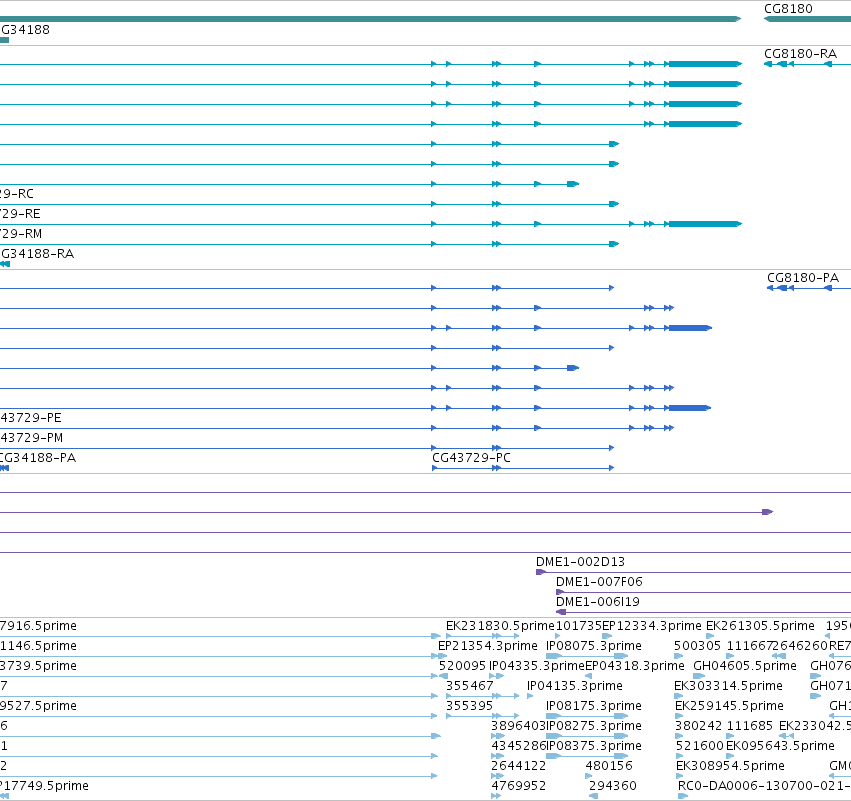Click the EK259145.5prime label
Viewport: 851px width, 801px height.
(729, 706)
